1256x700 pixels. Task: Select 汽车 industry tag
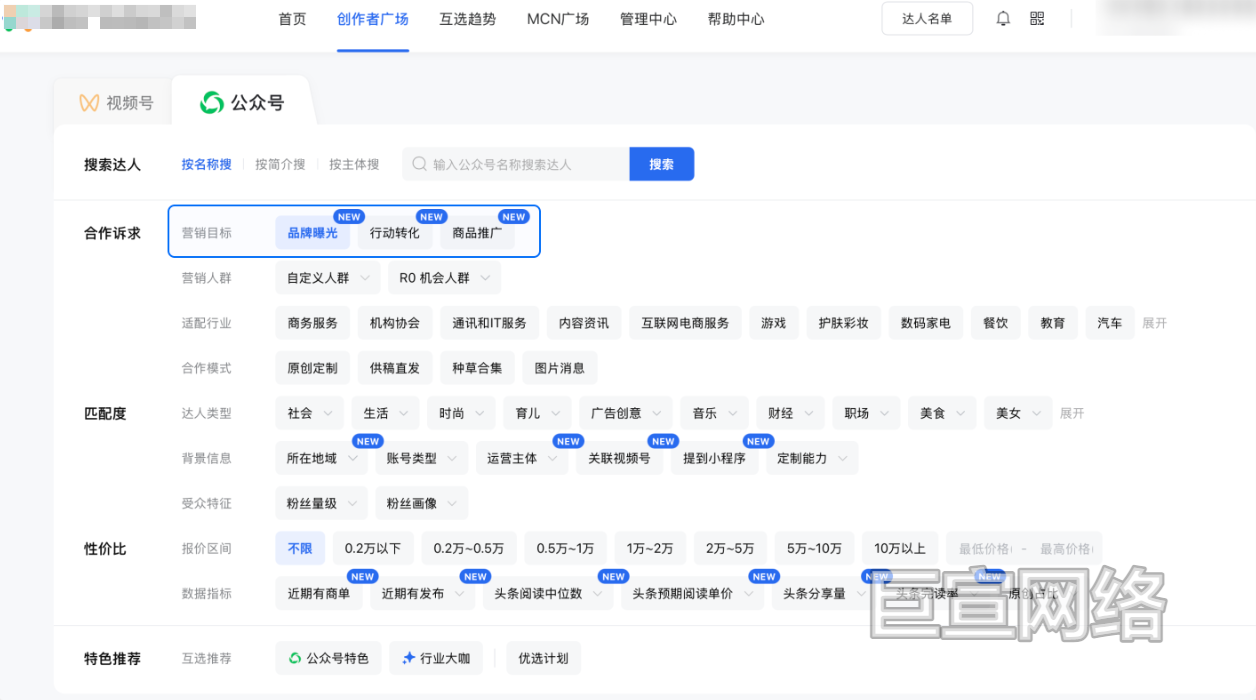point(1109,323)
